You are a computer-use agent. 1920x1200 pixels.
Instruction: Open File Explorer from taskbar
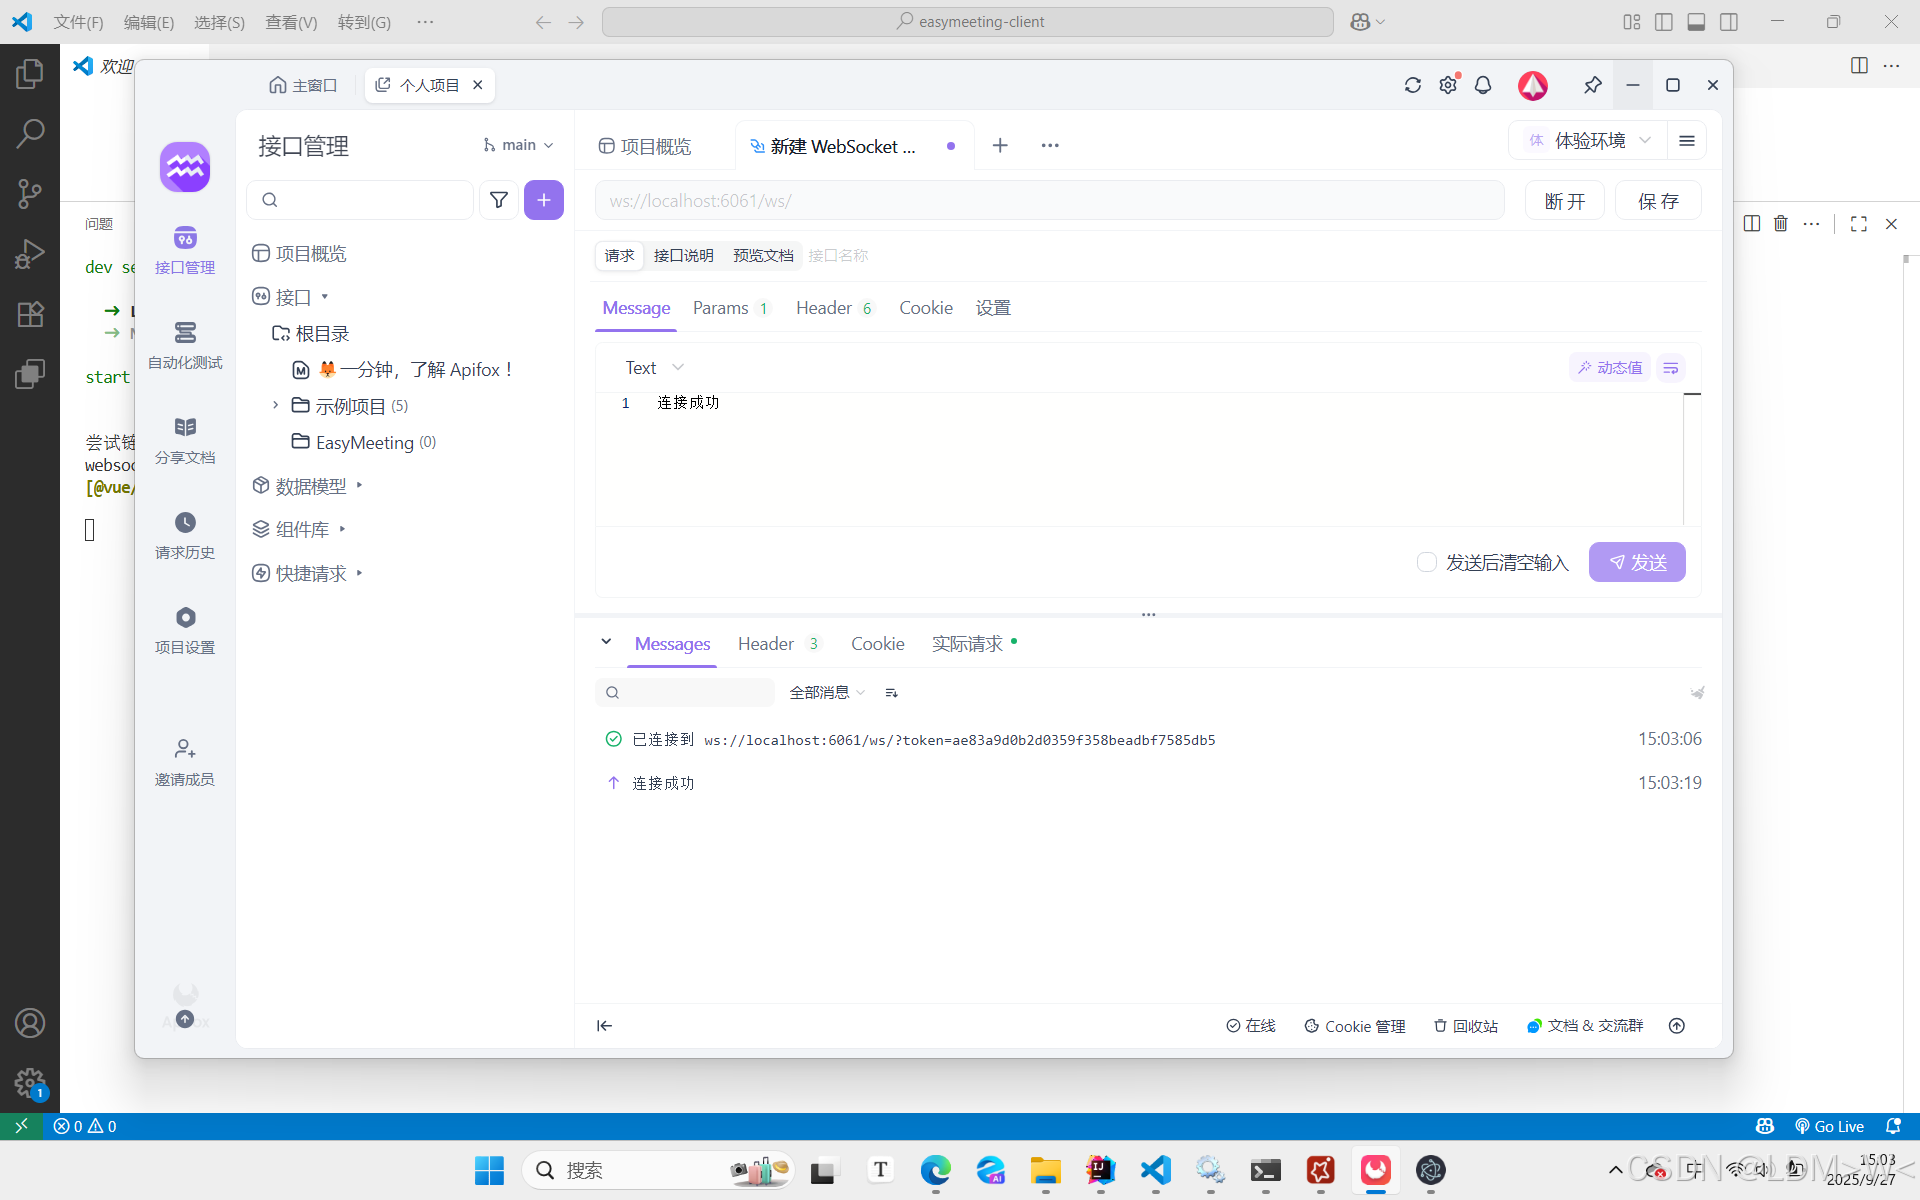click(1046, 1170)
